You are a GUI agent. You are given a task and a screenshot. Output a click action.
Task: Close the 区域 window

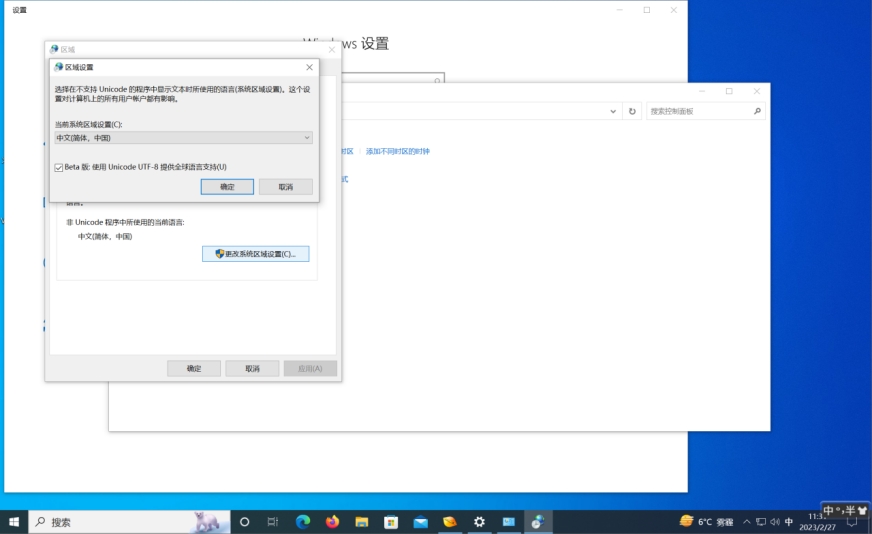tap(331, 50)
